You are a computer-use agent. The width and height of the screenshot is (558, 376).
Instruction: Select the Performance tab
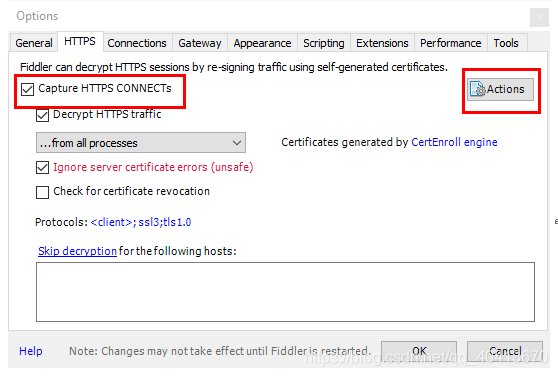[x=451, y=43]
